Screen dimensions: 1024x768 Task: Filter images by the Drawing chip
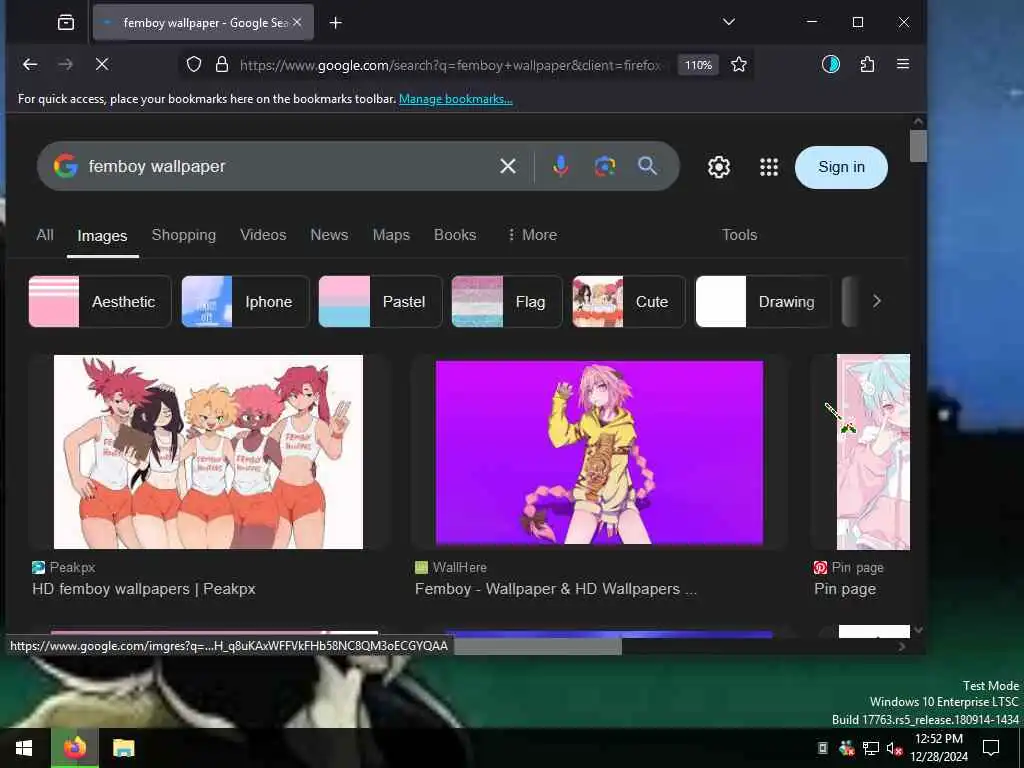(763, 302)
